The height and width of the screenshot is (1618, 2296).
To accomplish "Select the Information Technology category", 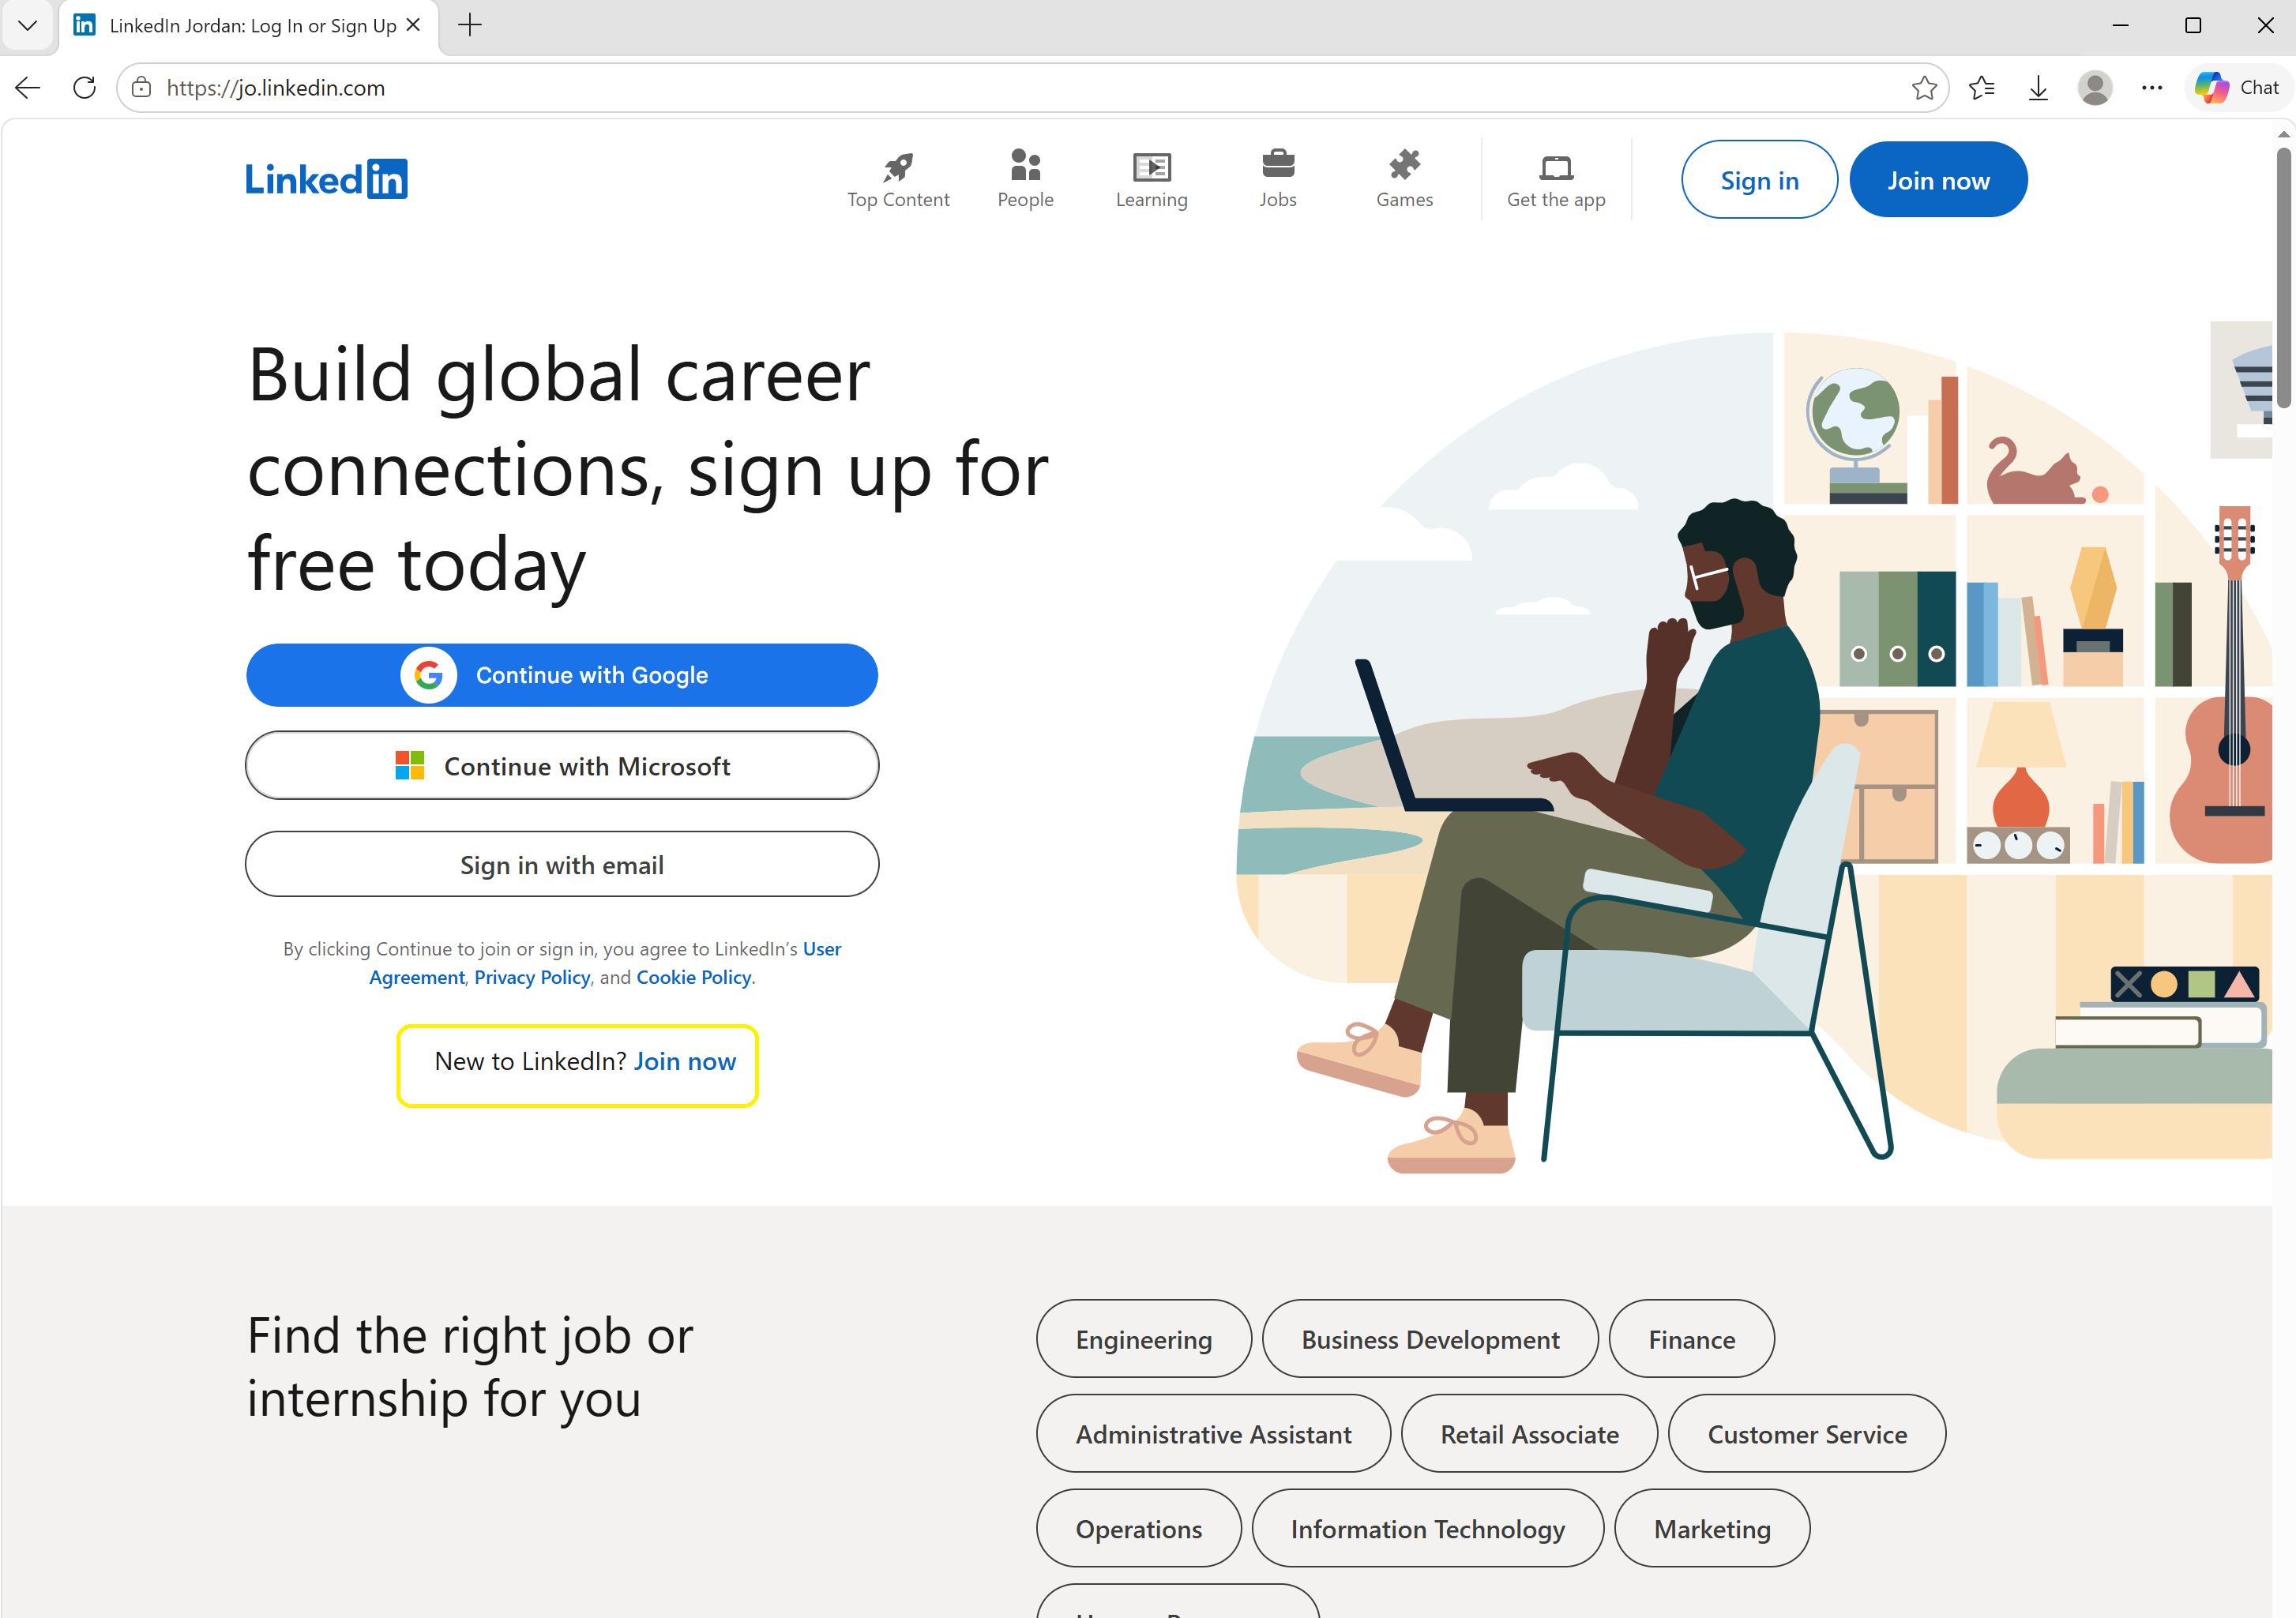I will [x=1428, y=1529].
